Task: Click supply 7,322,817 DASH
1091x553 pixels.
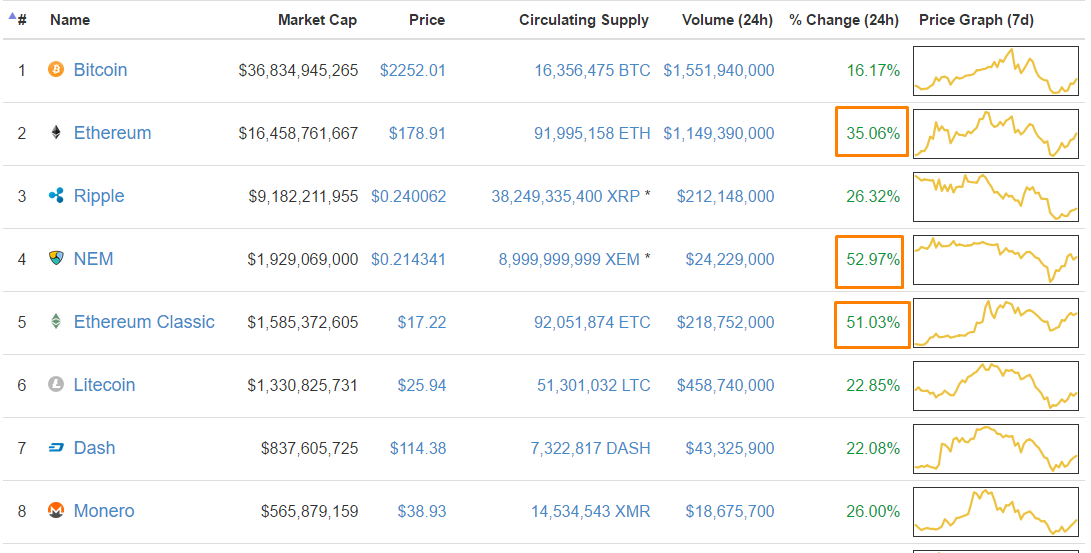Action: pos(590,449)
